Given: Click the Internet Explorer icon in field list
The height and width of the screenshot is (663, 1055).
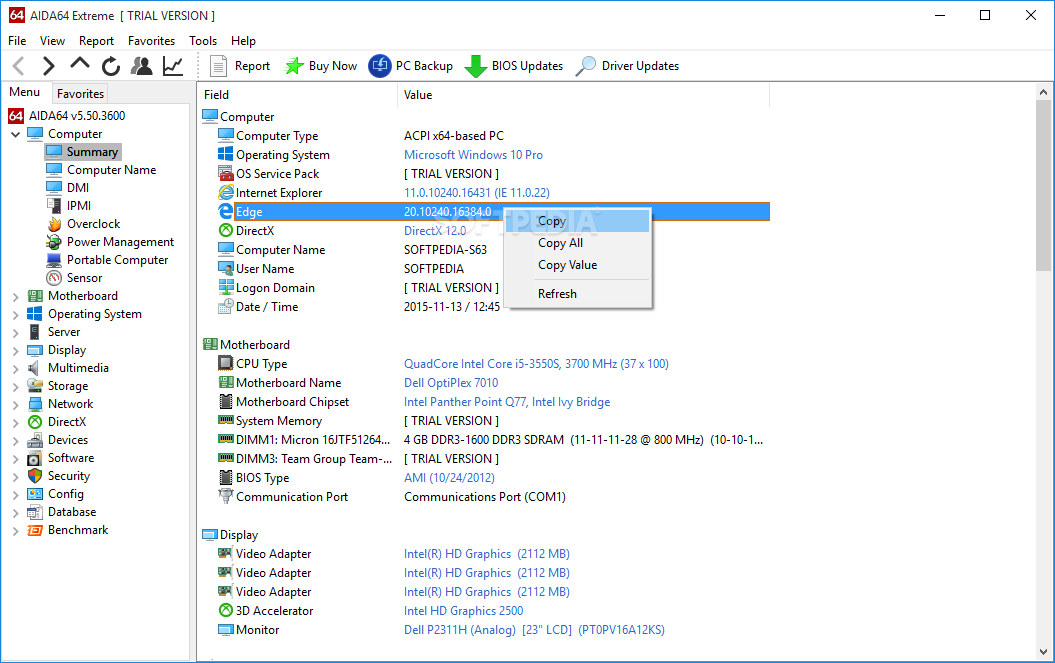Looking at the screenshot, I should pos(226,193).
